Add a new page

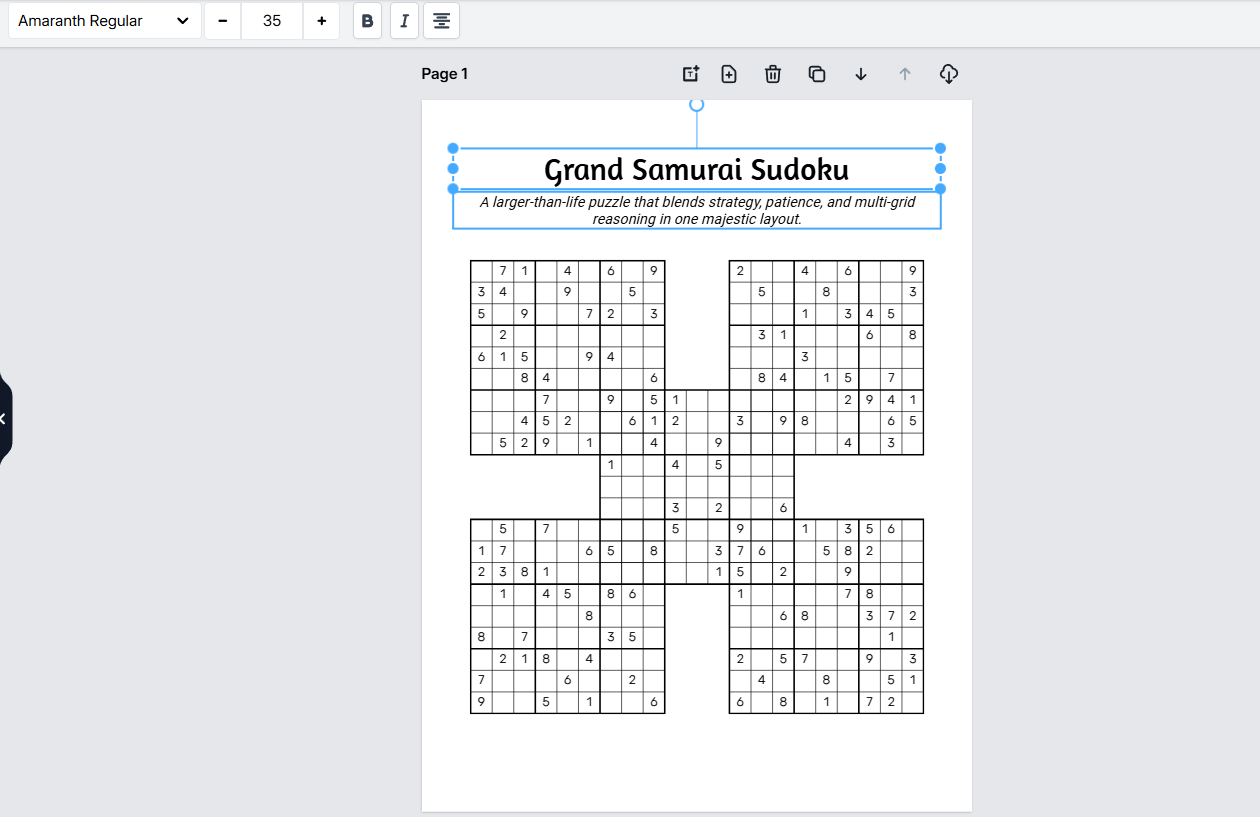pos(729,74)
